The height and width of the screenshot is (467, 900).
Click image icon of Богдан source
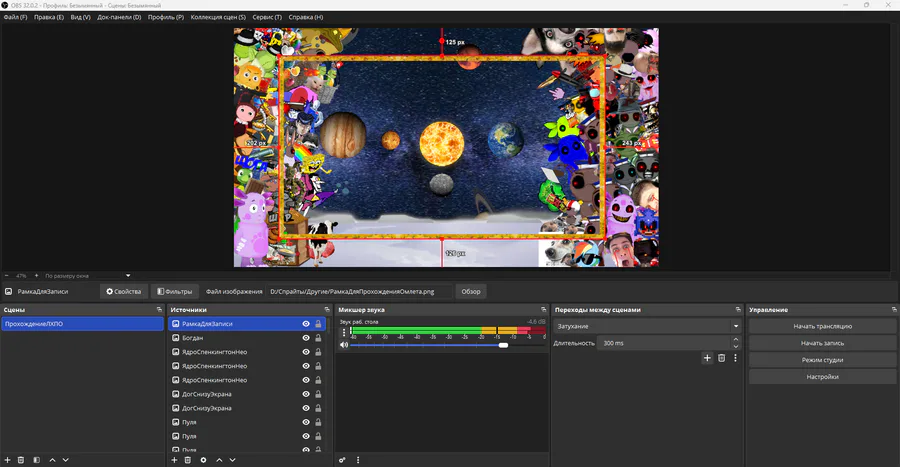tap(176, 338)
